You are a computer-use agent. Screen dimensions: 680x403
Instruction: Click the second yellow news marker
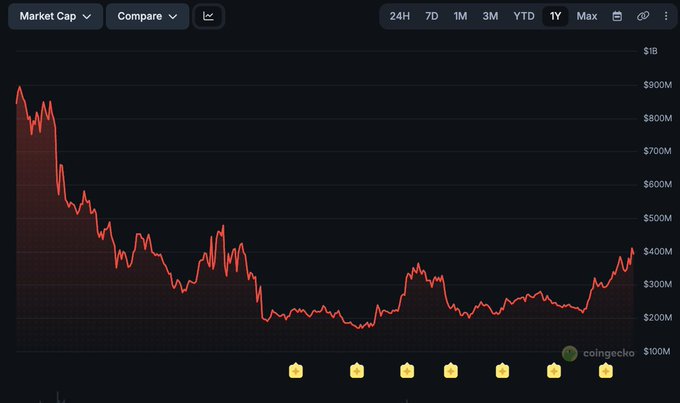[357, 371]
